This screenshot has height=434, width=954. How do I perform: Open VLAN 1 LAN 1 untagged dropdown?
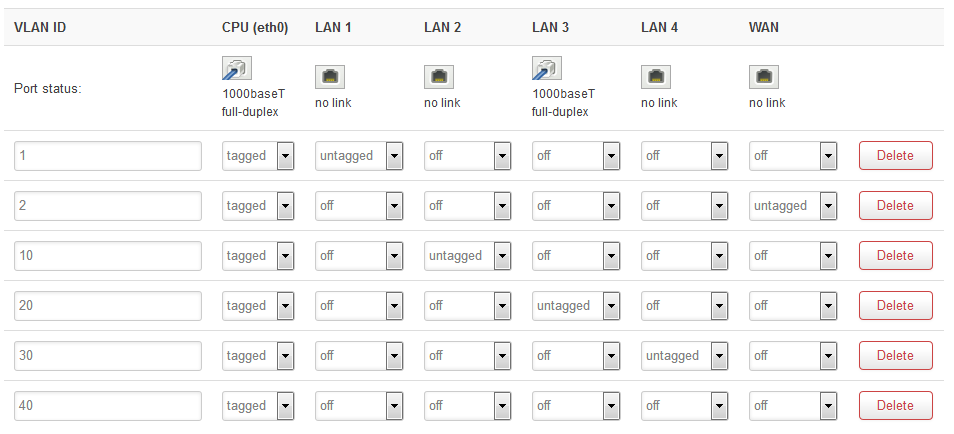359,156
